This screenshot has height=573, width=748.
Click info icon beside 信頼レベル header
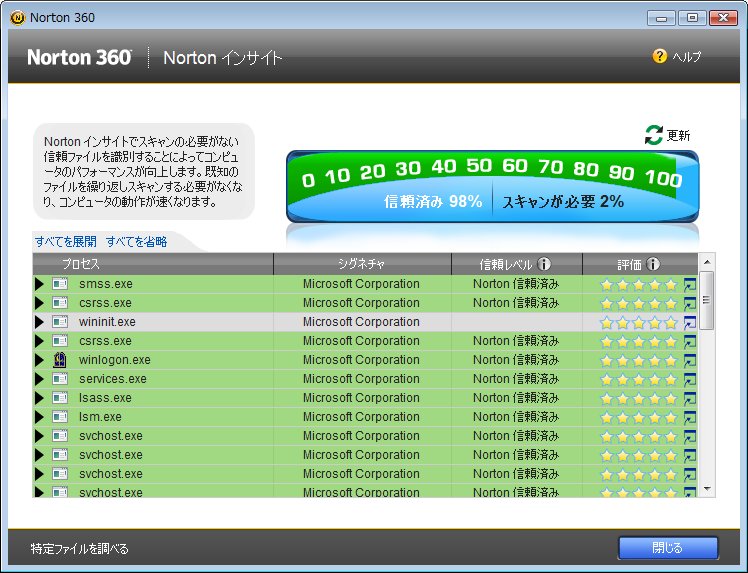coord(544,264)
